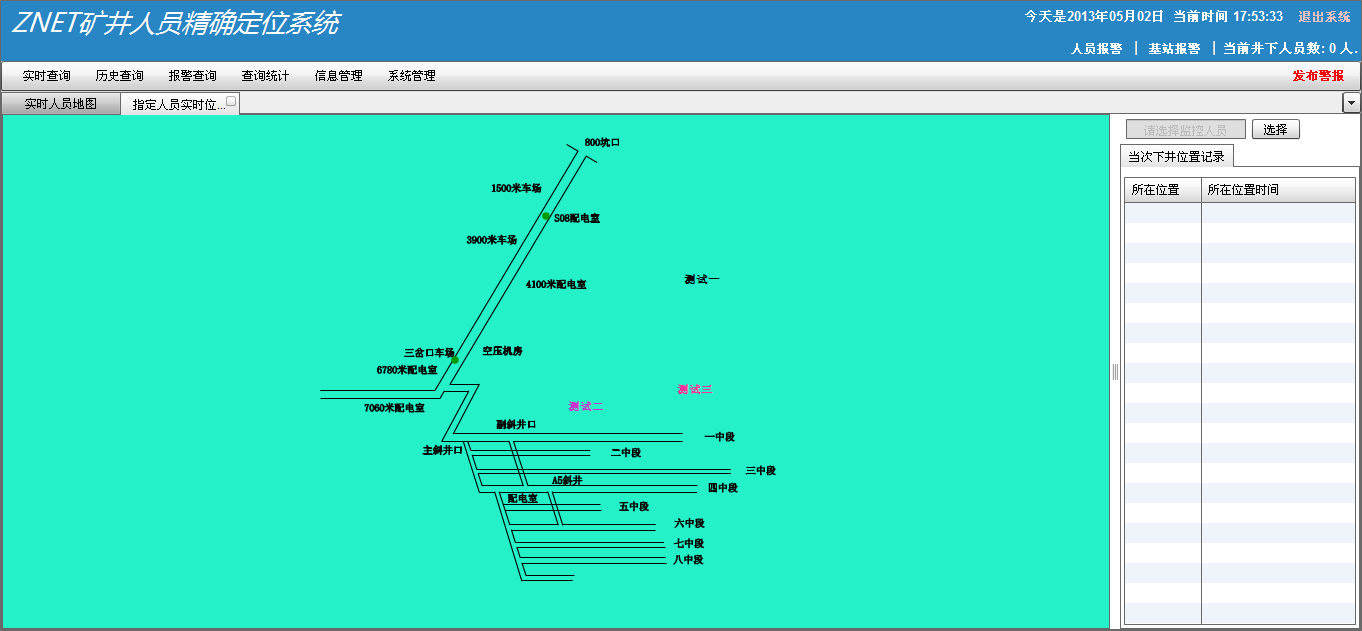The width and height of the screenshot is (1362, 631).
Task: Close the 指定人员实时位 tab using its small box
Action: pos(231,101)
